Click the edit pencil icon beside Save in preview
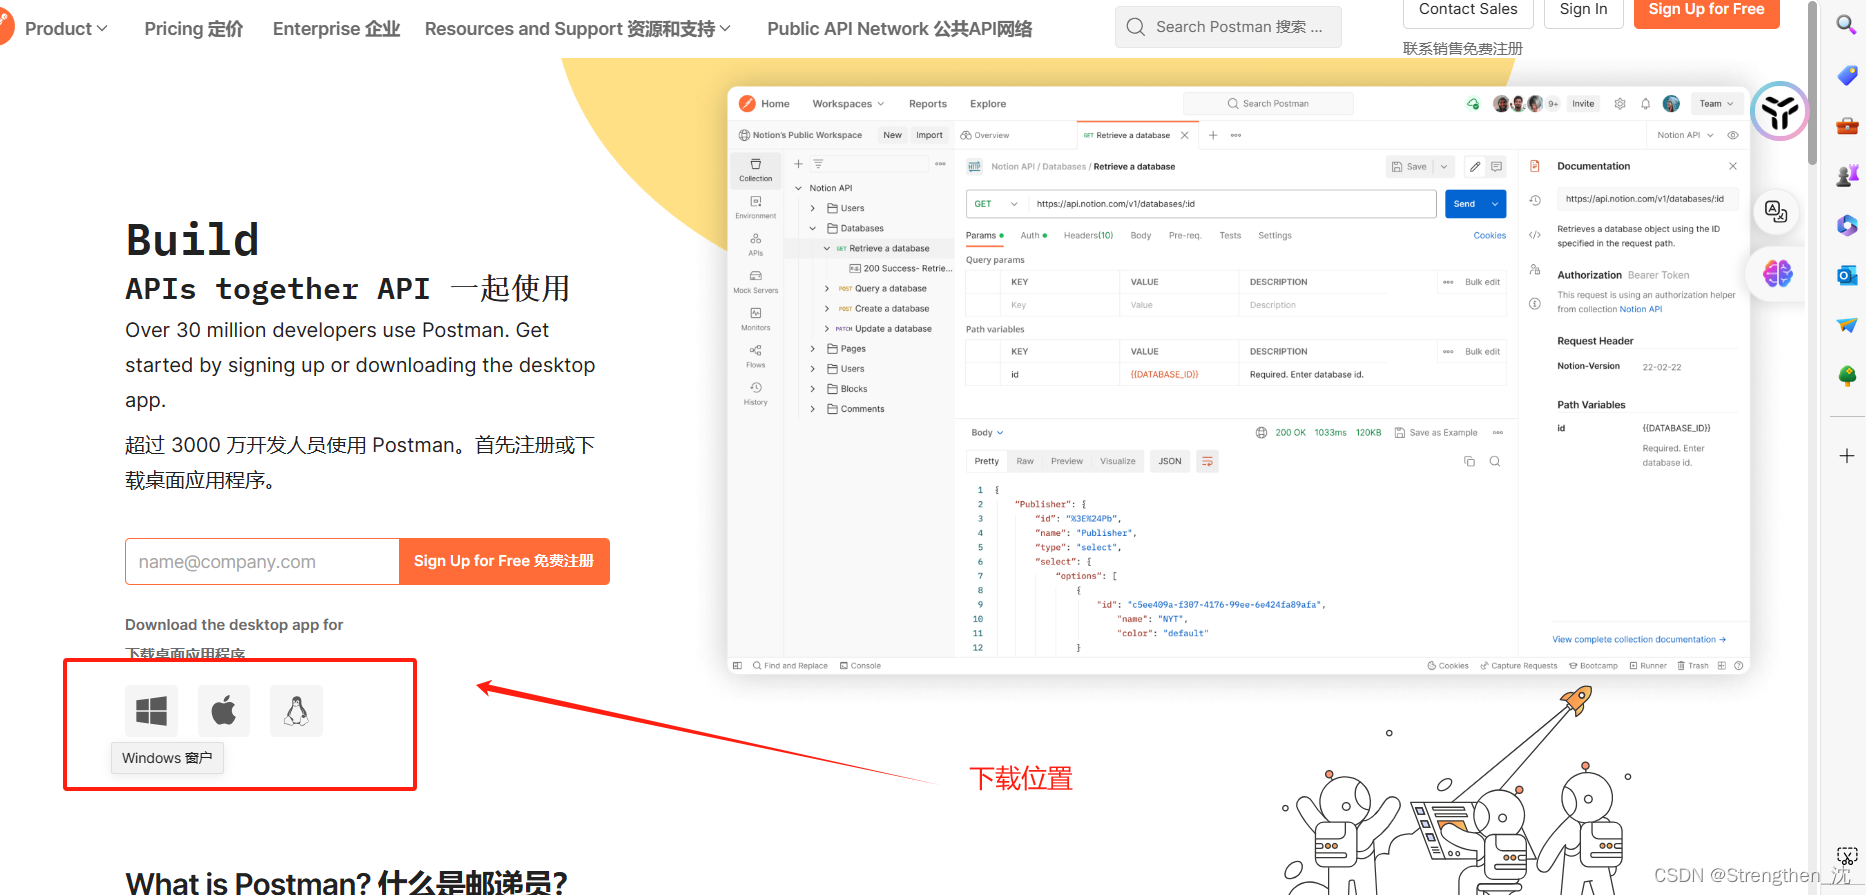 1474,167
